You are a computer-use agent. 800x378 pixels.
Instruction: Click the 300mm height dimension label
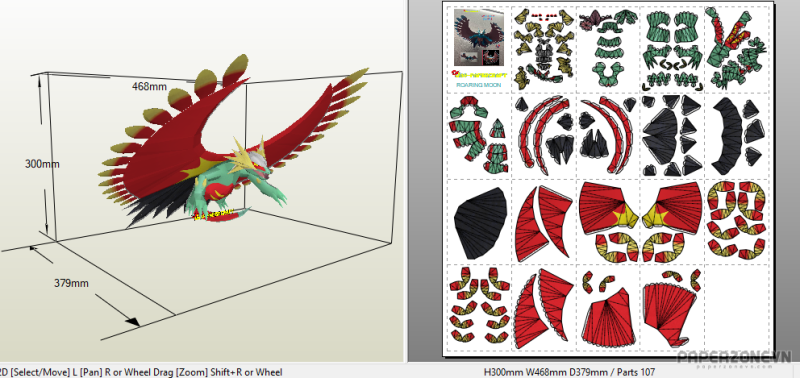(x=42, y=164)
